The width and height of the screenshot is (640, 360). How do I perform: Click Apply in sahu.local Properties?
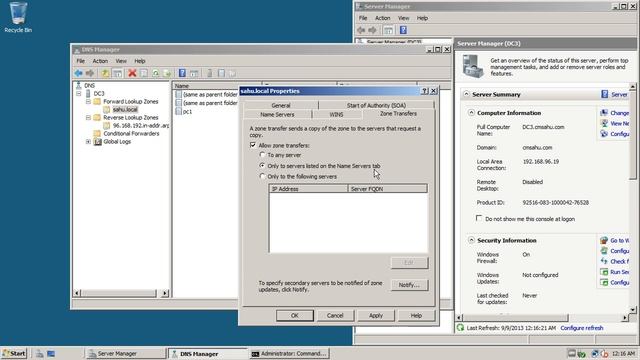(376, 316)
